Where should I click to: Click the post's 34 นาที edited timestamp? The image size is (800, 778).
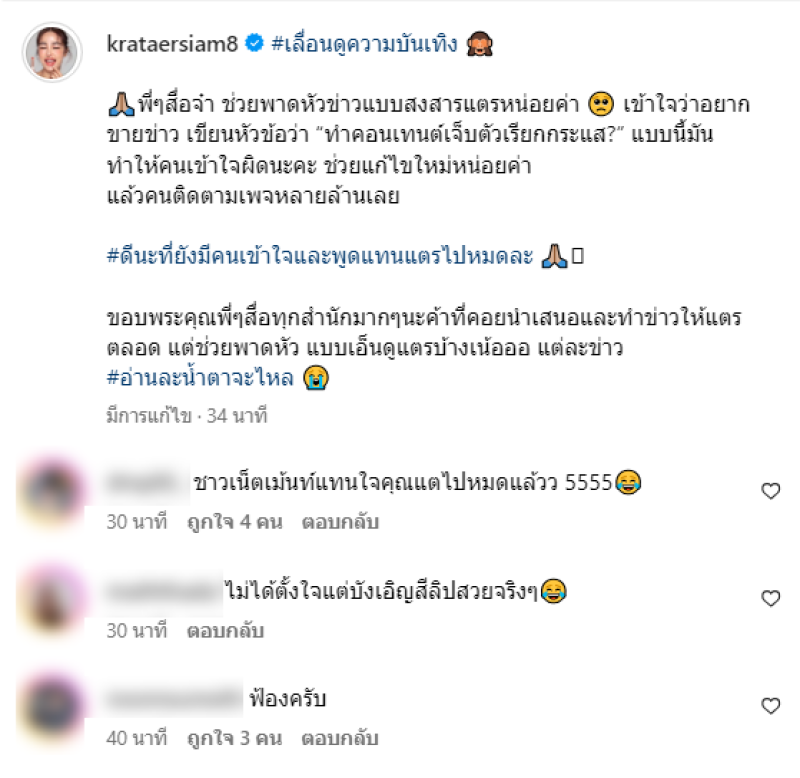tap(237, 416)
